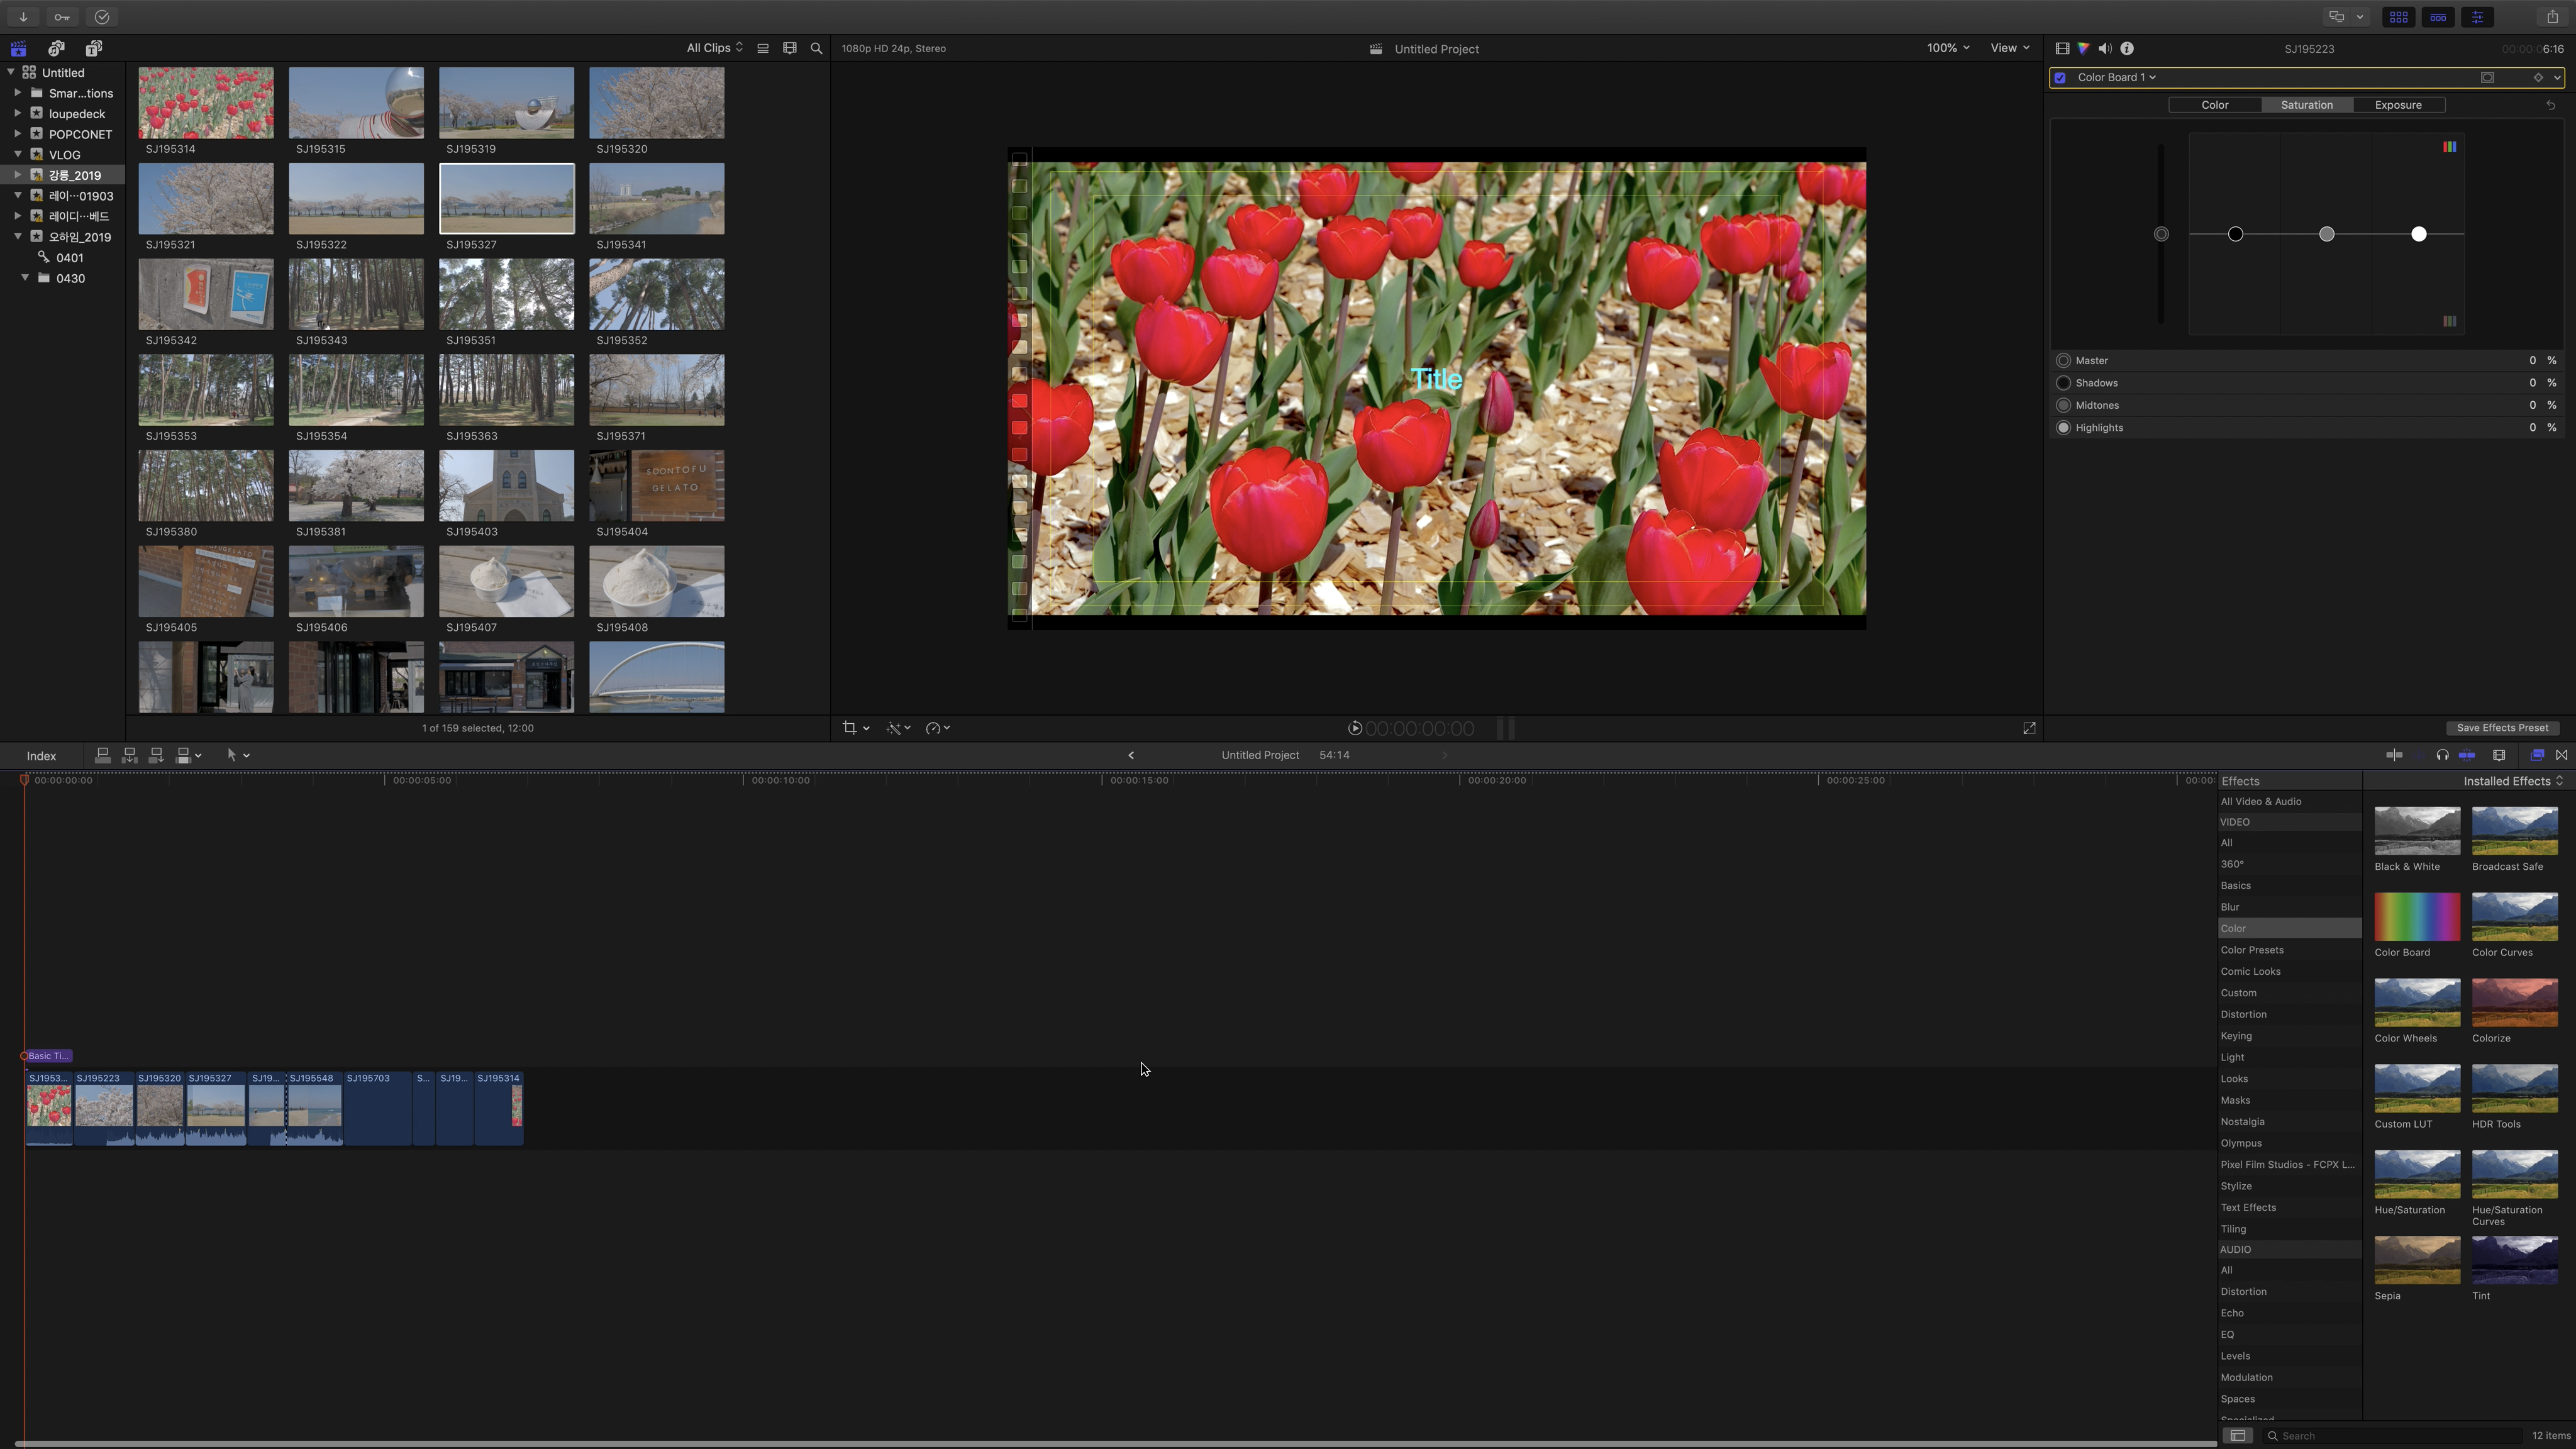Open the import media arrow icon
This screenshot has height=1449, width=2576.
23,17
